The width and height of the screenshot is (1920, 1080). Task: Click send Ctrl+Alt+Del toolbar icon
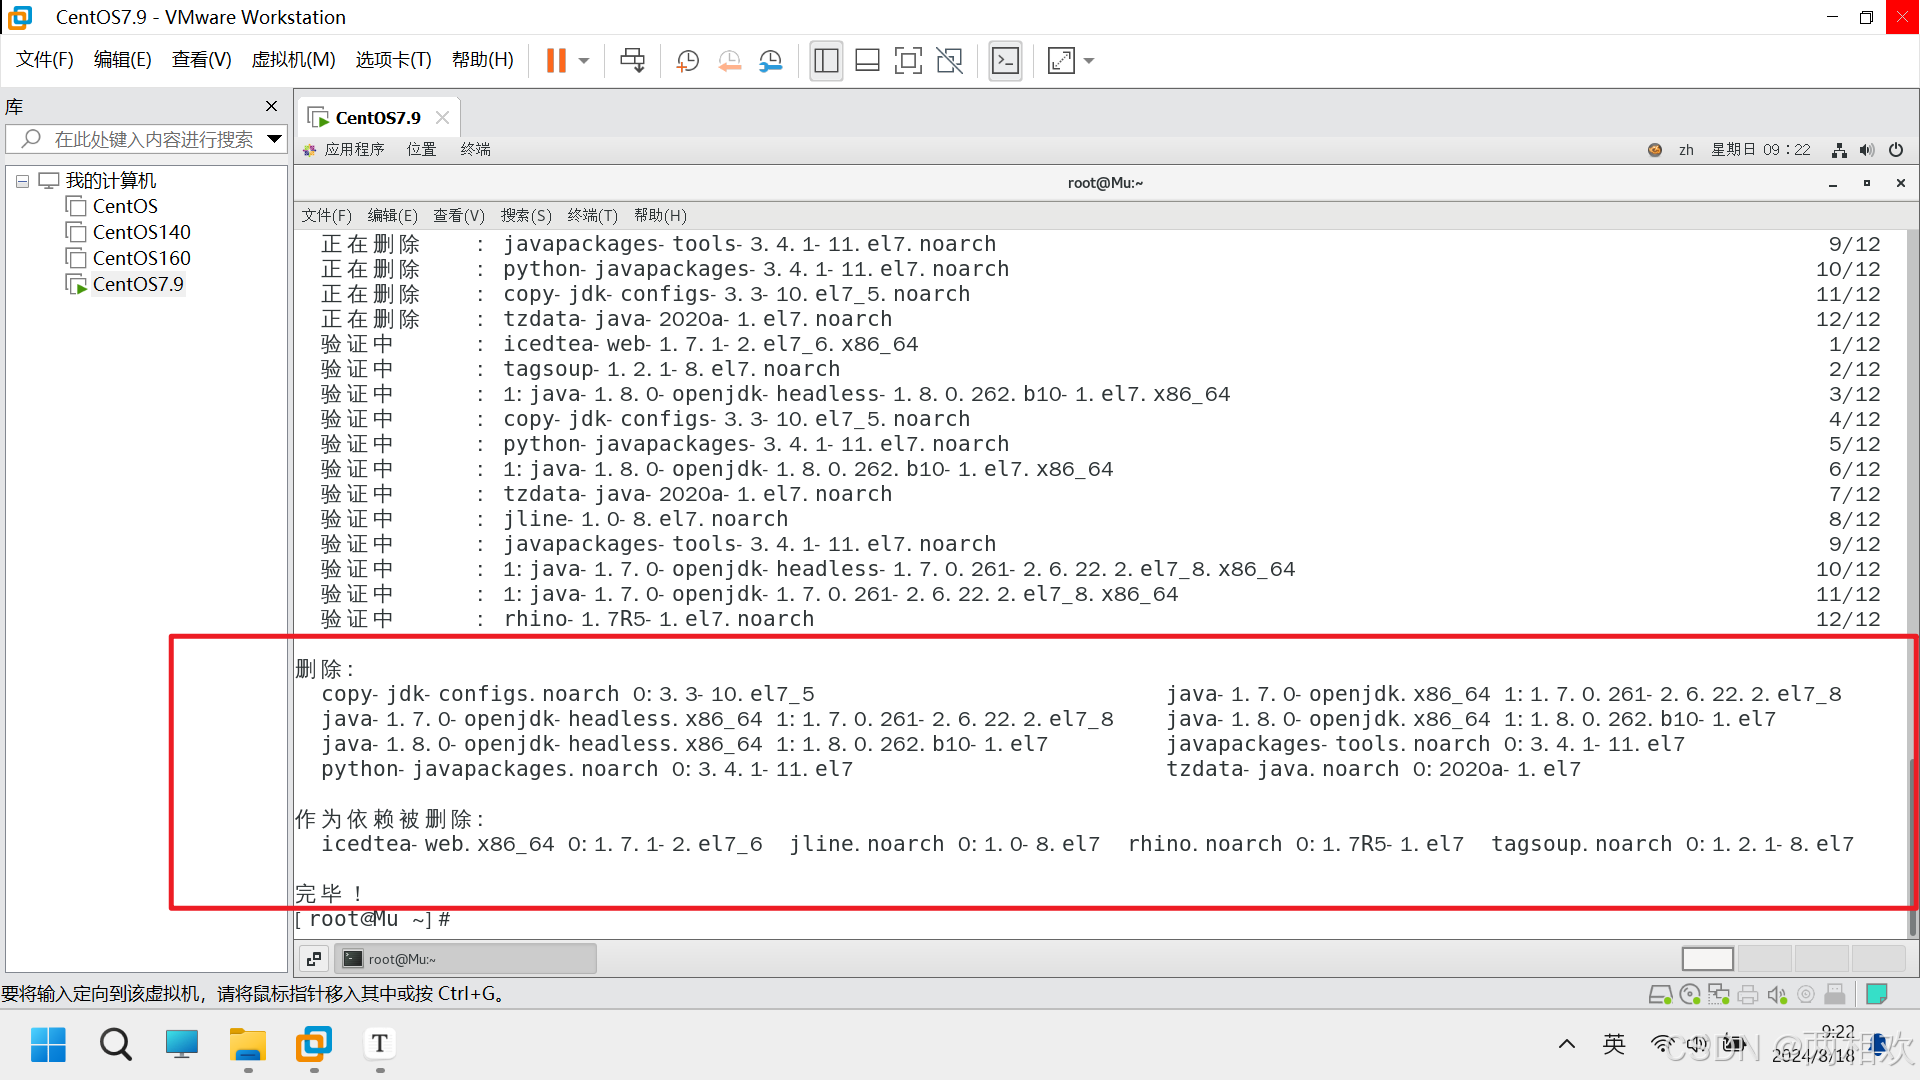coord(632,61)
